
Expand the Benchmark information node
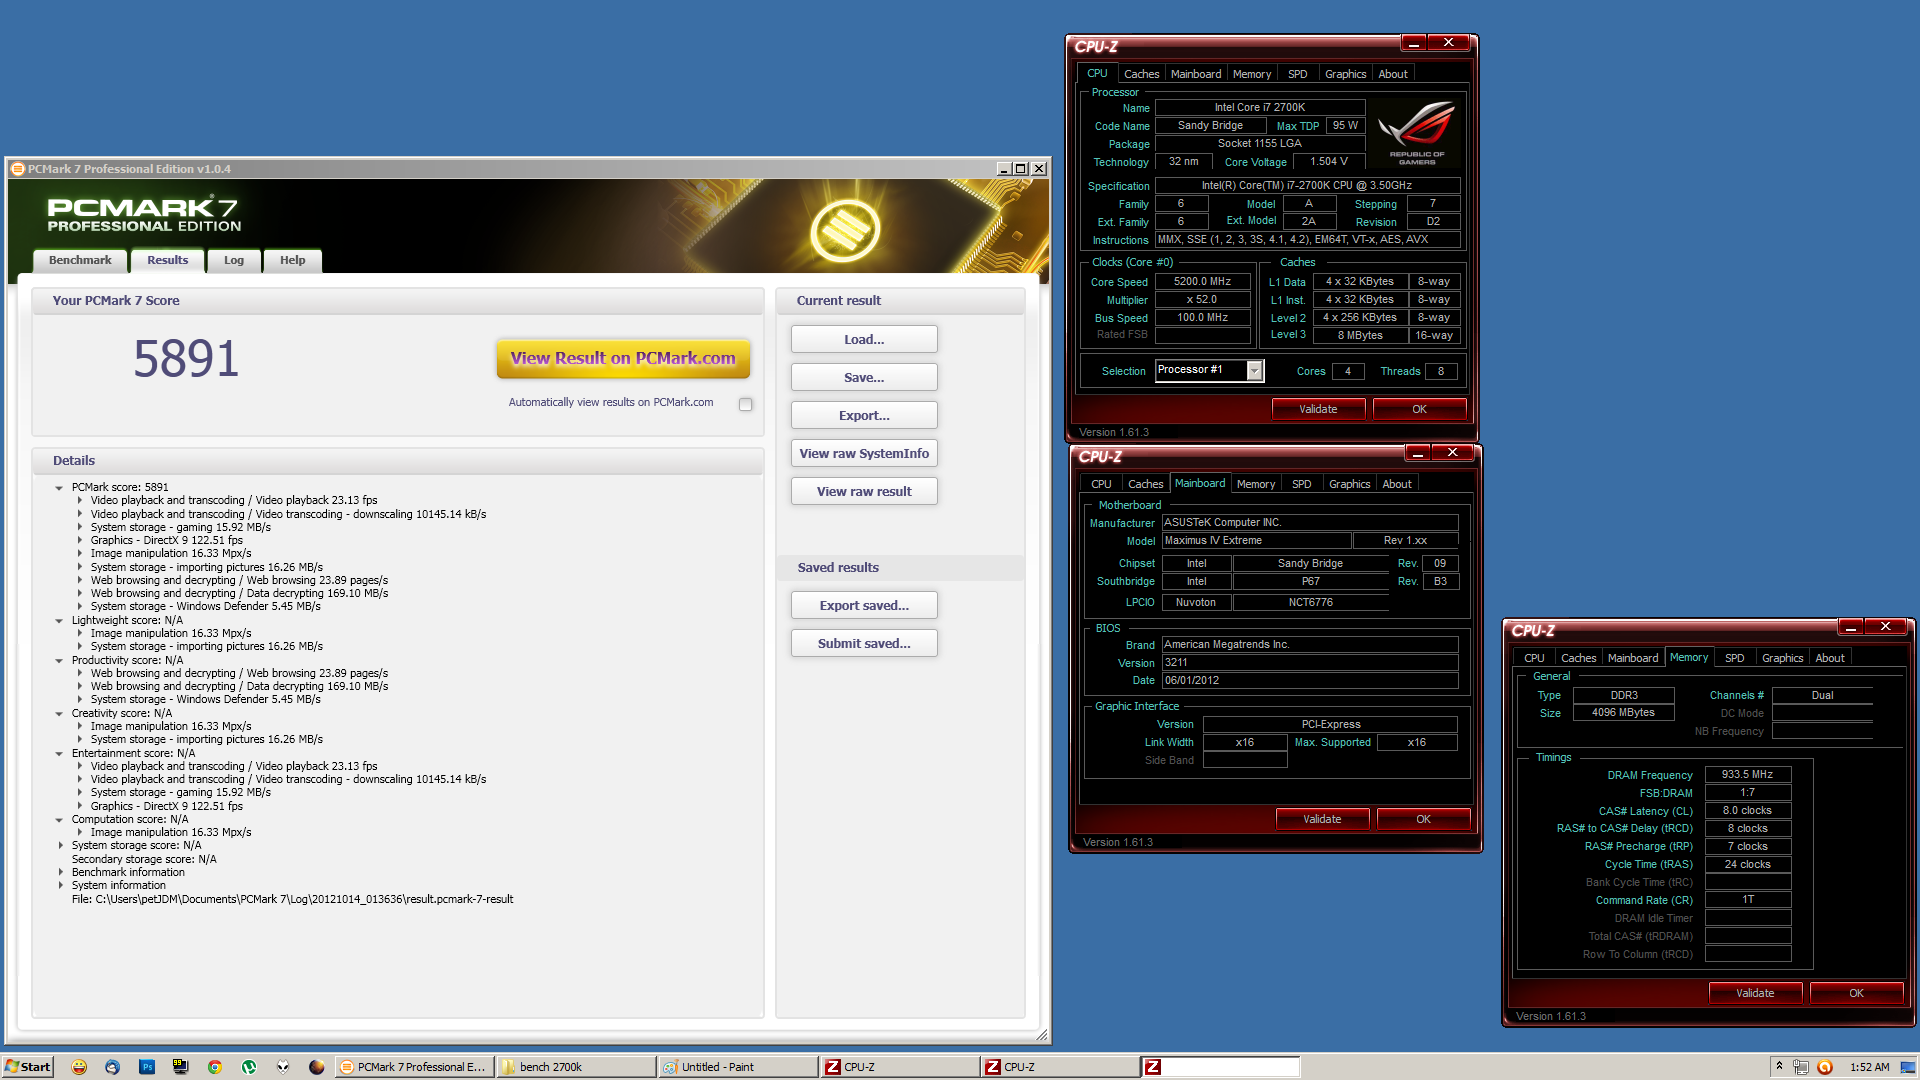pyautogui.click(x=60, y=873)
